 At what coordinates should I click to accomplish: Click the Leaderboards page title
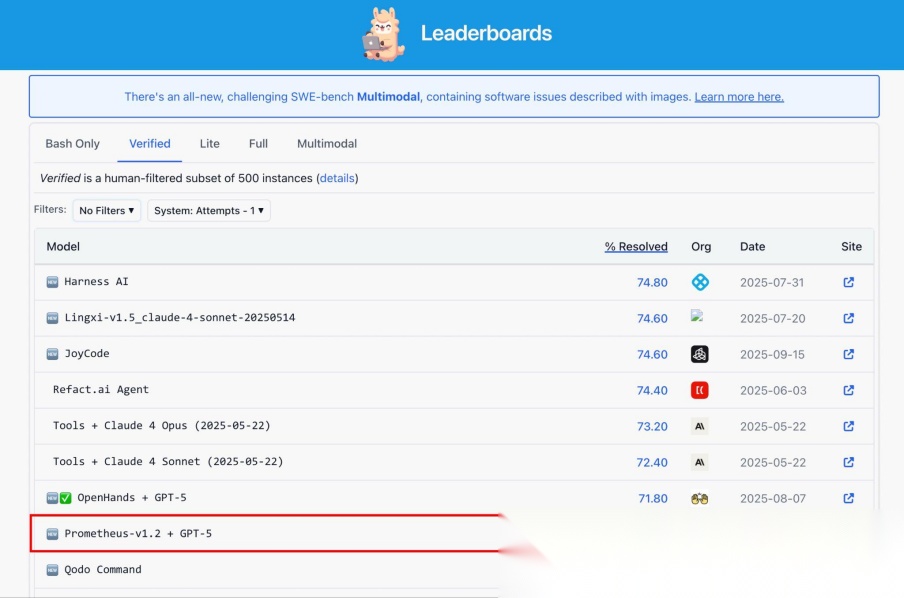[x=486, y=33]
